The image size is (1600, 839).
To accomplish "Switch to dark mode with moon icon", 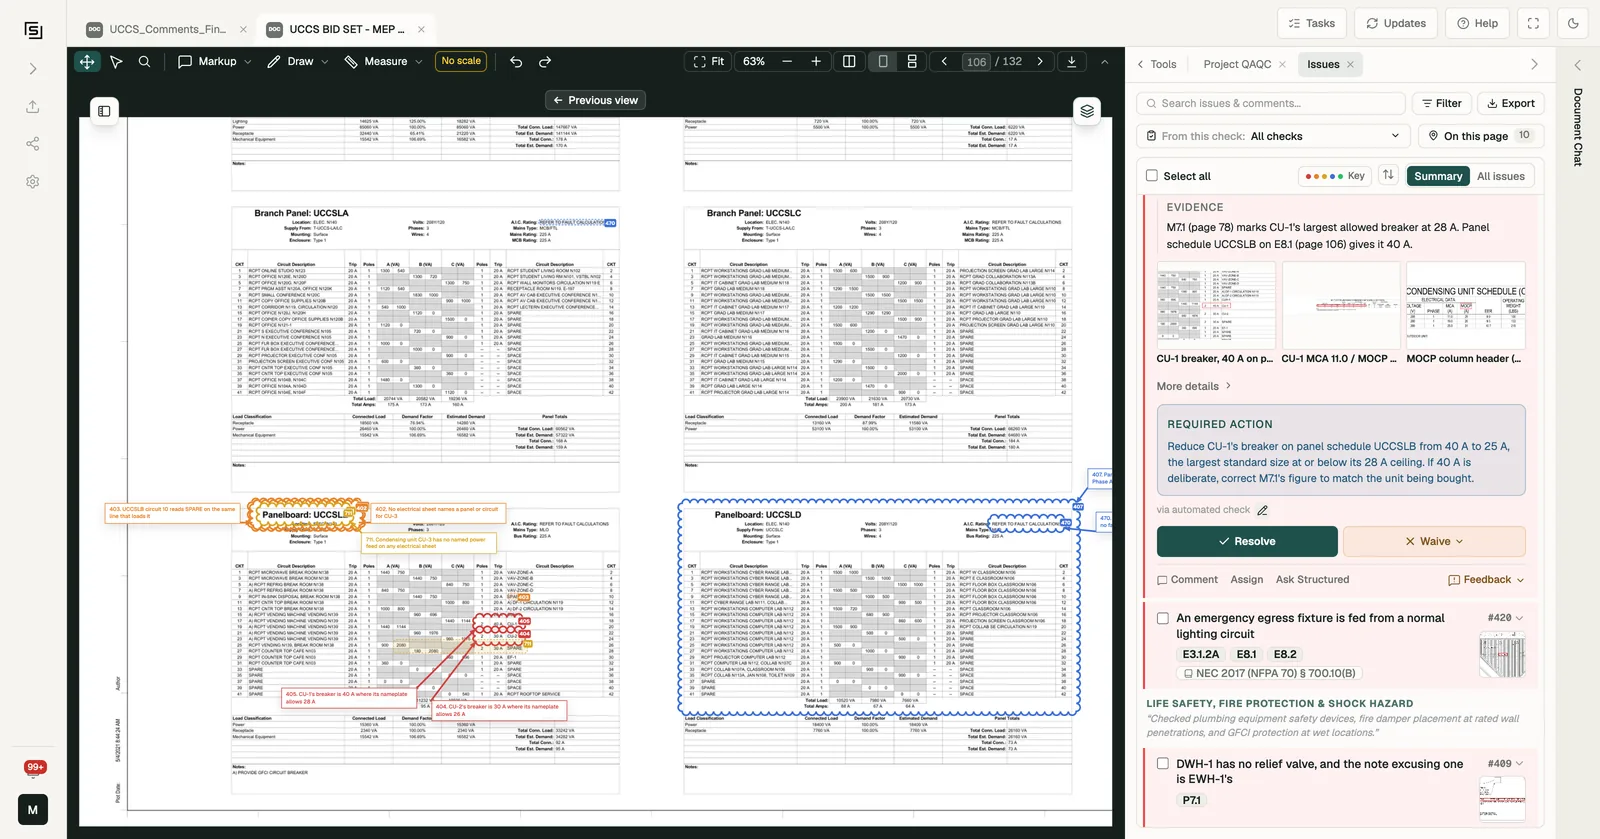I will (1573, 23).
